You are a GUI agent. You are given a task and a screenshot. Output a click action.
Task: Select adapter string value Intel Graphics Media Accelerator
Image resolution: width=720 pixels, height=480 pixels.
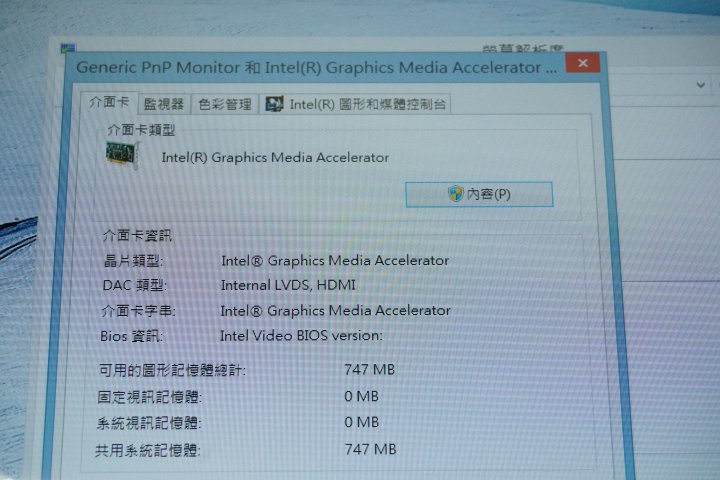335,311
